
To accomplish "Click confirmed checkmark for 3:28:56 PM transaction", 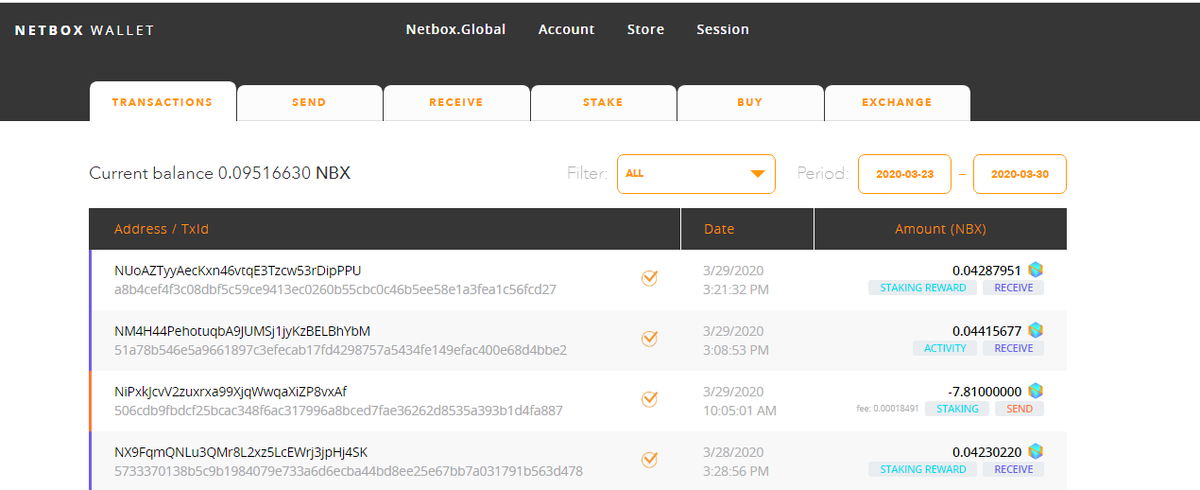I will tap(649, 460).
